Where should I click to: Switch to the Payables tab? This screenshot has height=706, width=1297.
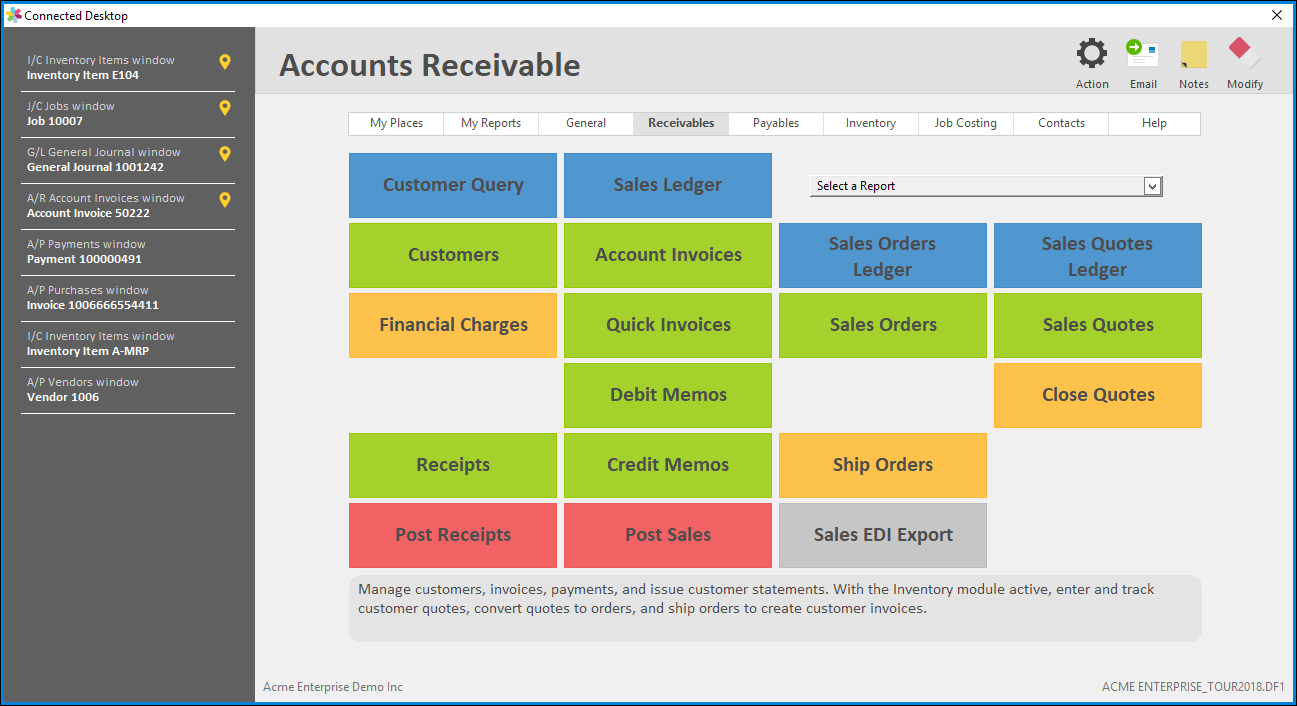click(x=776, y=123)
